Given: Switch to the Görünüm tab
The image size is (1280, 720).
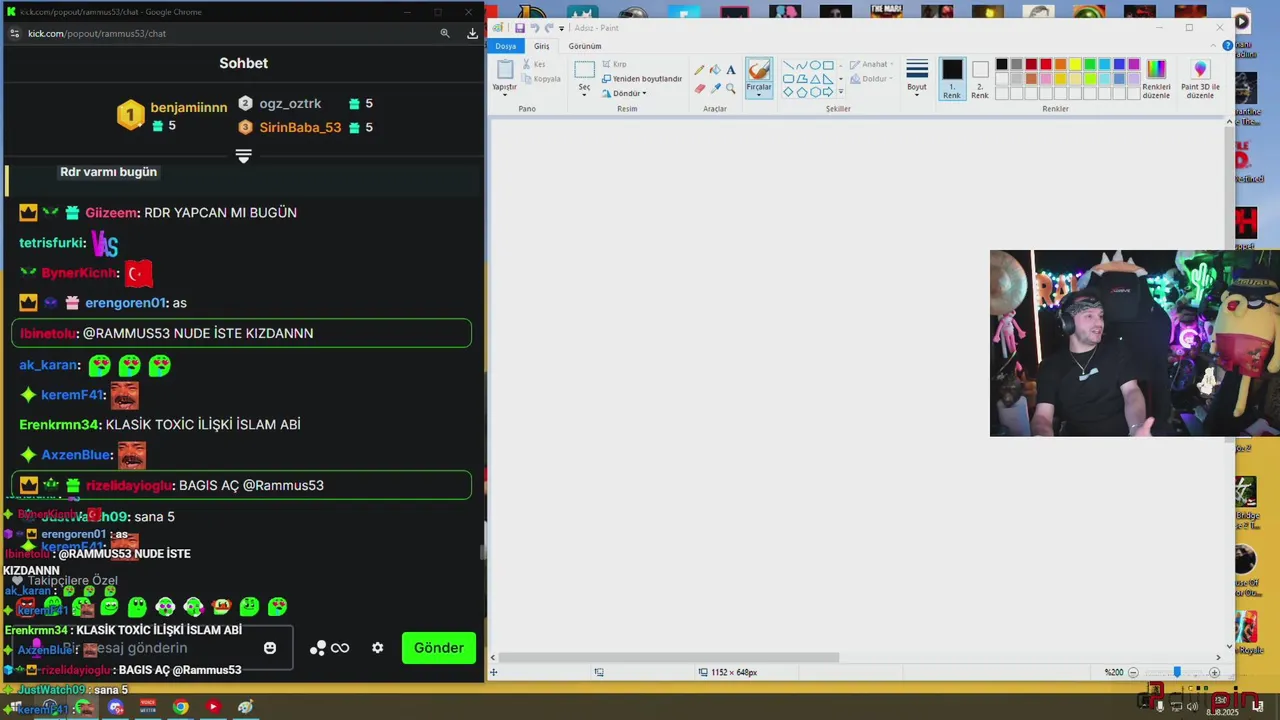Looking at the screenshot, I should click(585, 46).
